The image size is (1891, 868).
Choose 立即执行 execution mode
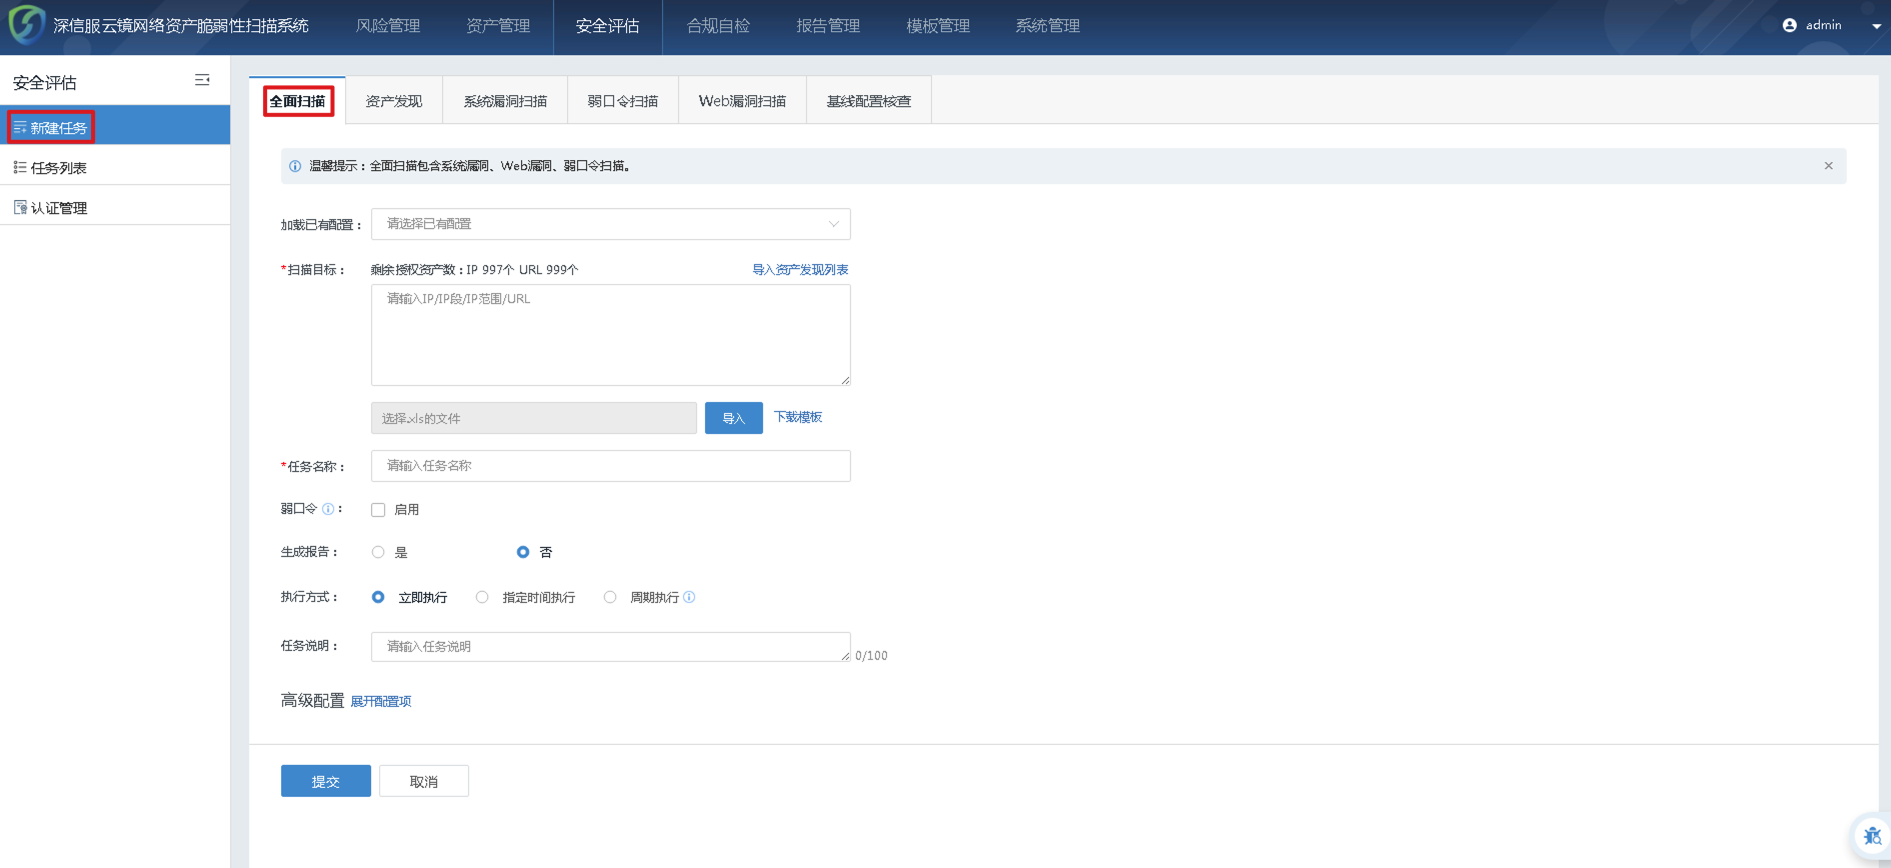point(378,597)
